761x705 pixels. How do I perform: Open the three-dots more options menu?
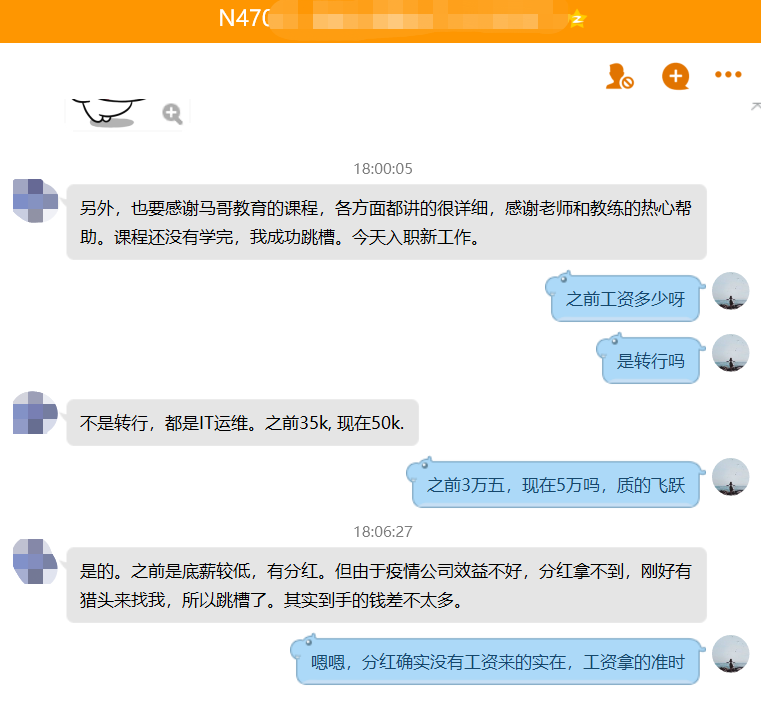pos(728,76)
